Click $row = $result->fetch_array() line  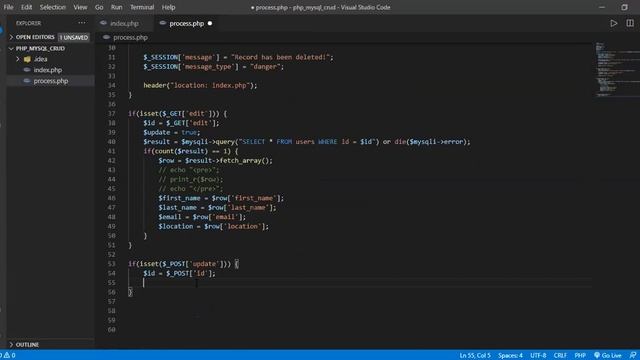(x=216, y=160)
